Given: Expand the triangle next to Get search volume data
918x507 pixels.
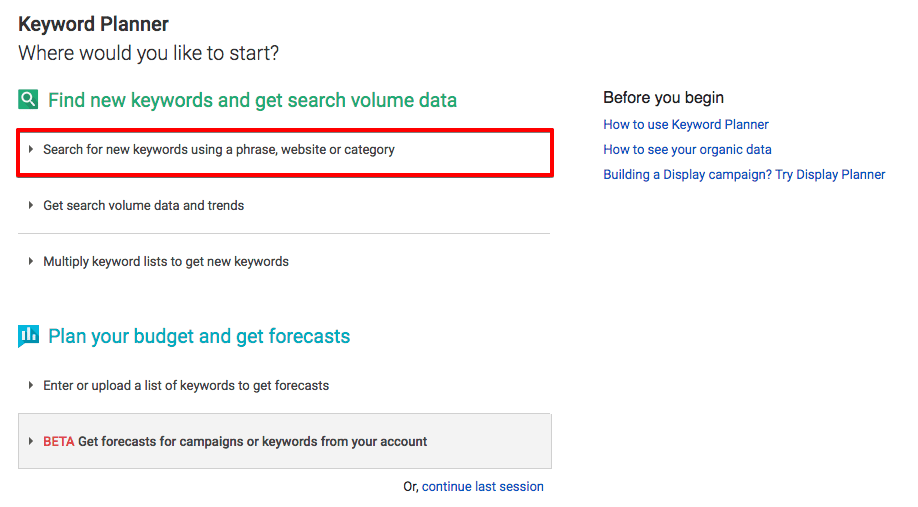Looking at the screenshot, I should [x=32, y=206].
